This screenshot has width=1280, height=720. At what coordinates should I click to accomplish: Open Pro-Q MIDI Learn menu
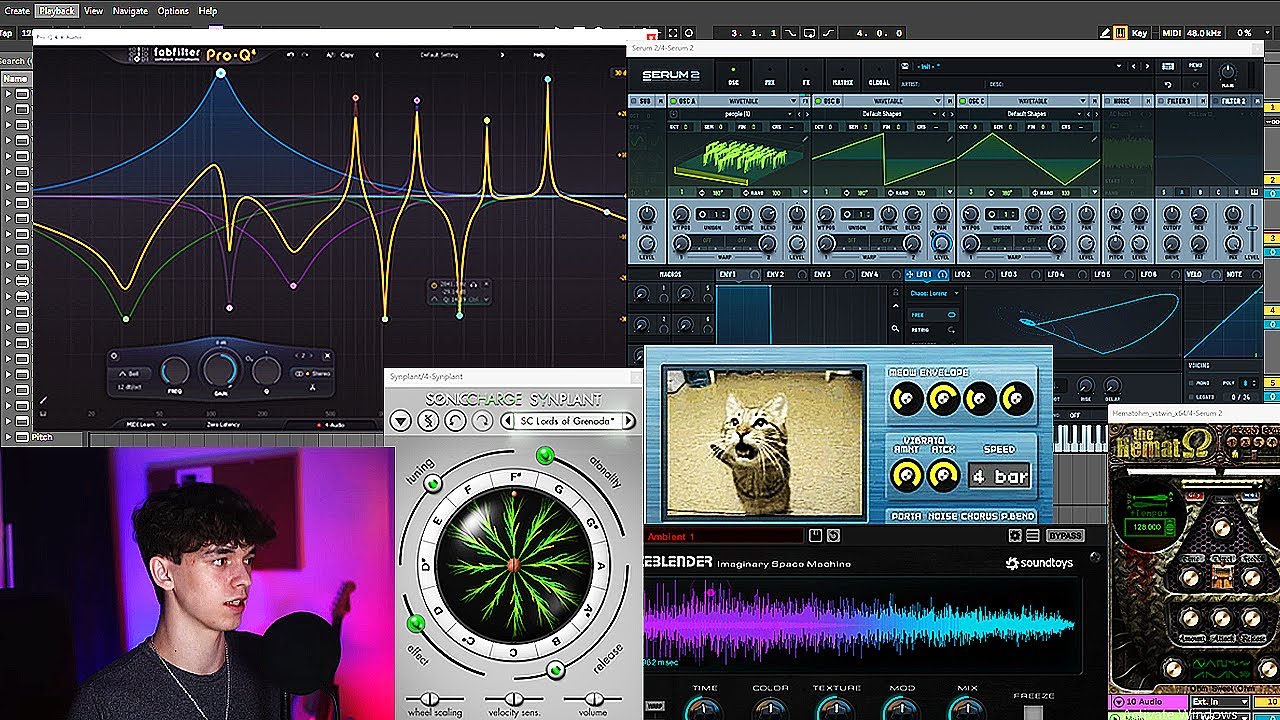(x=146, y=424)
